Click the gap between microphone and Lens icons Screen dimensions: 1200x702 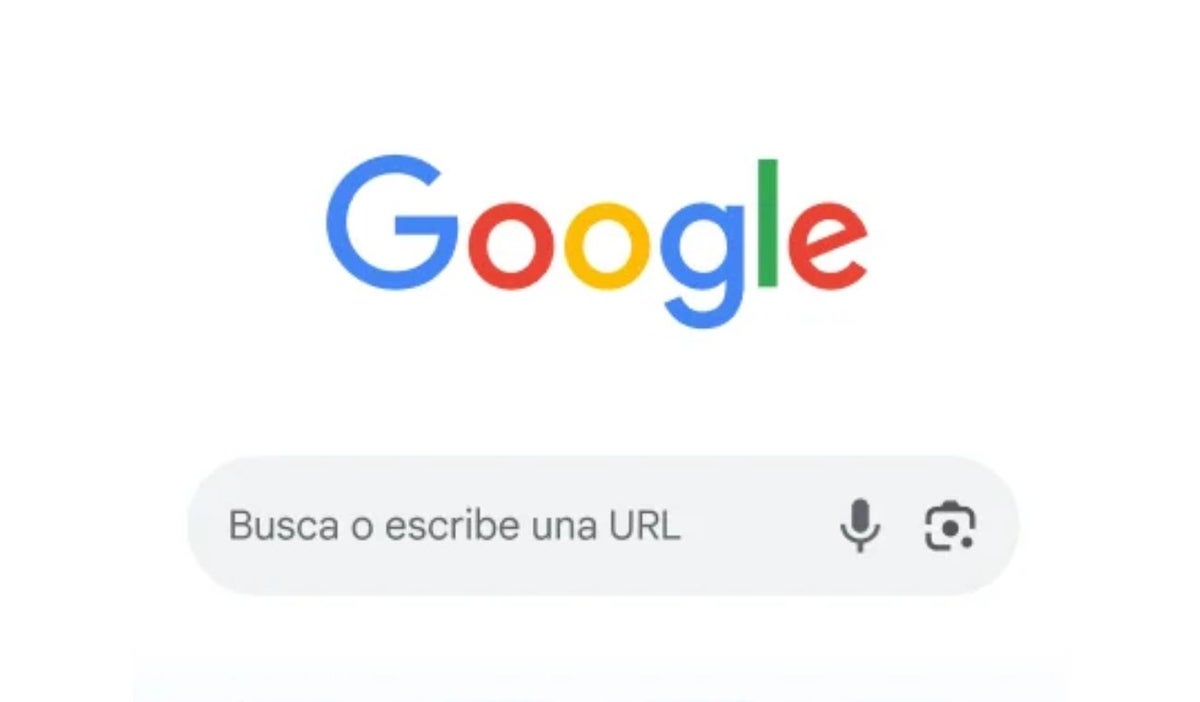click(x=902, y=526)
